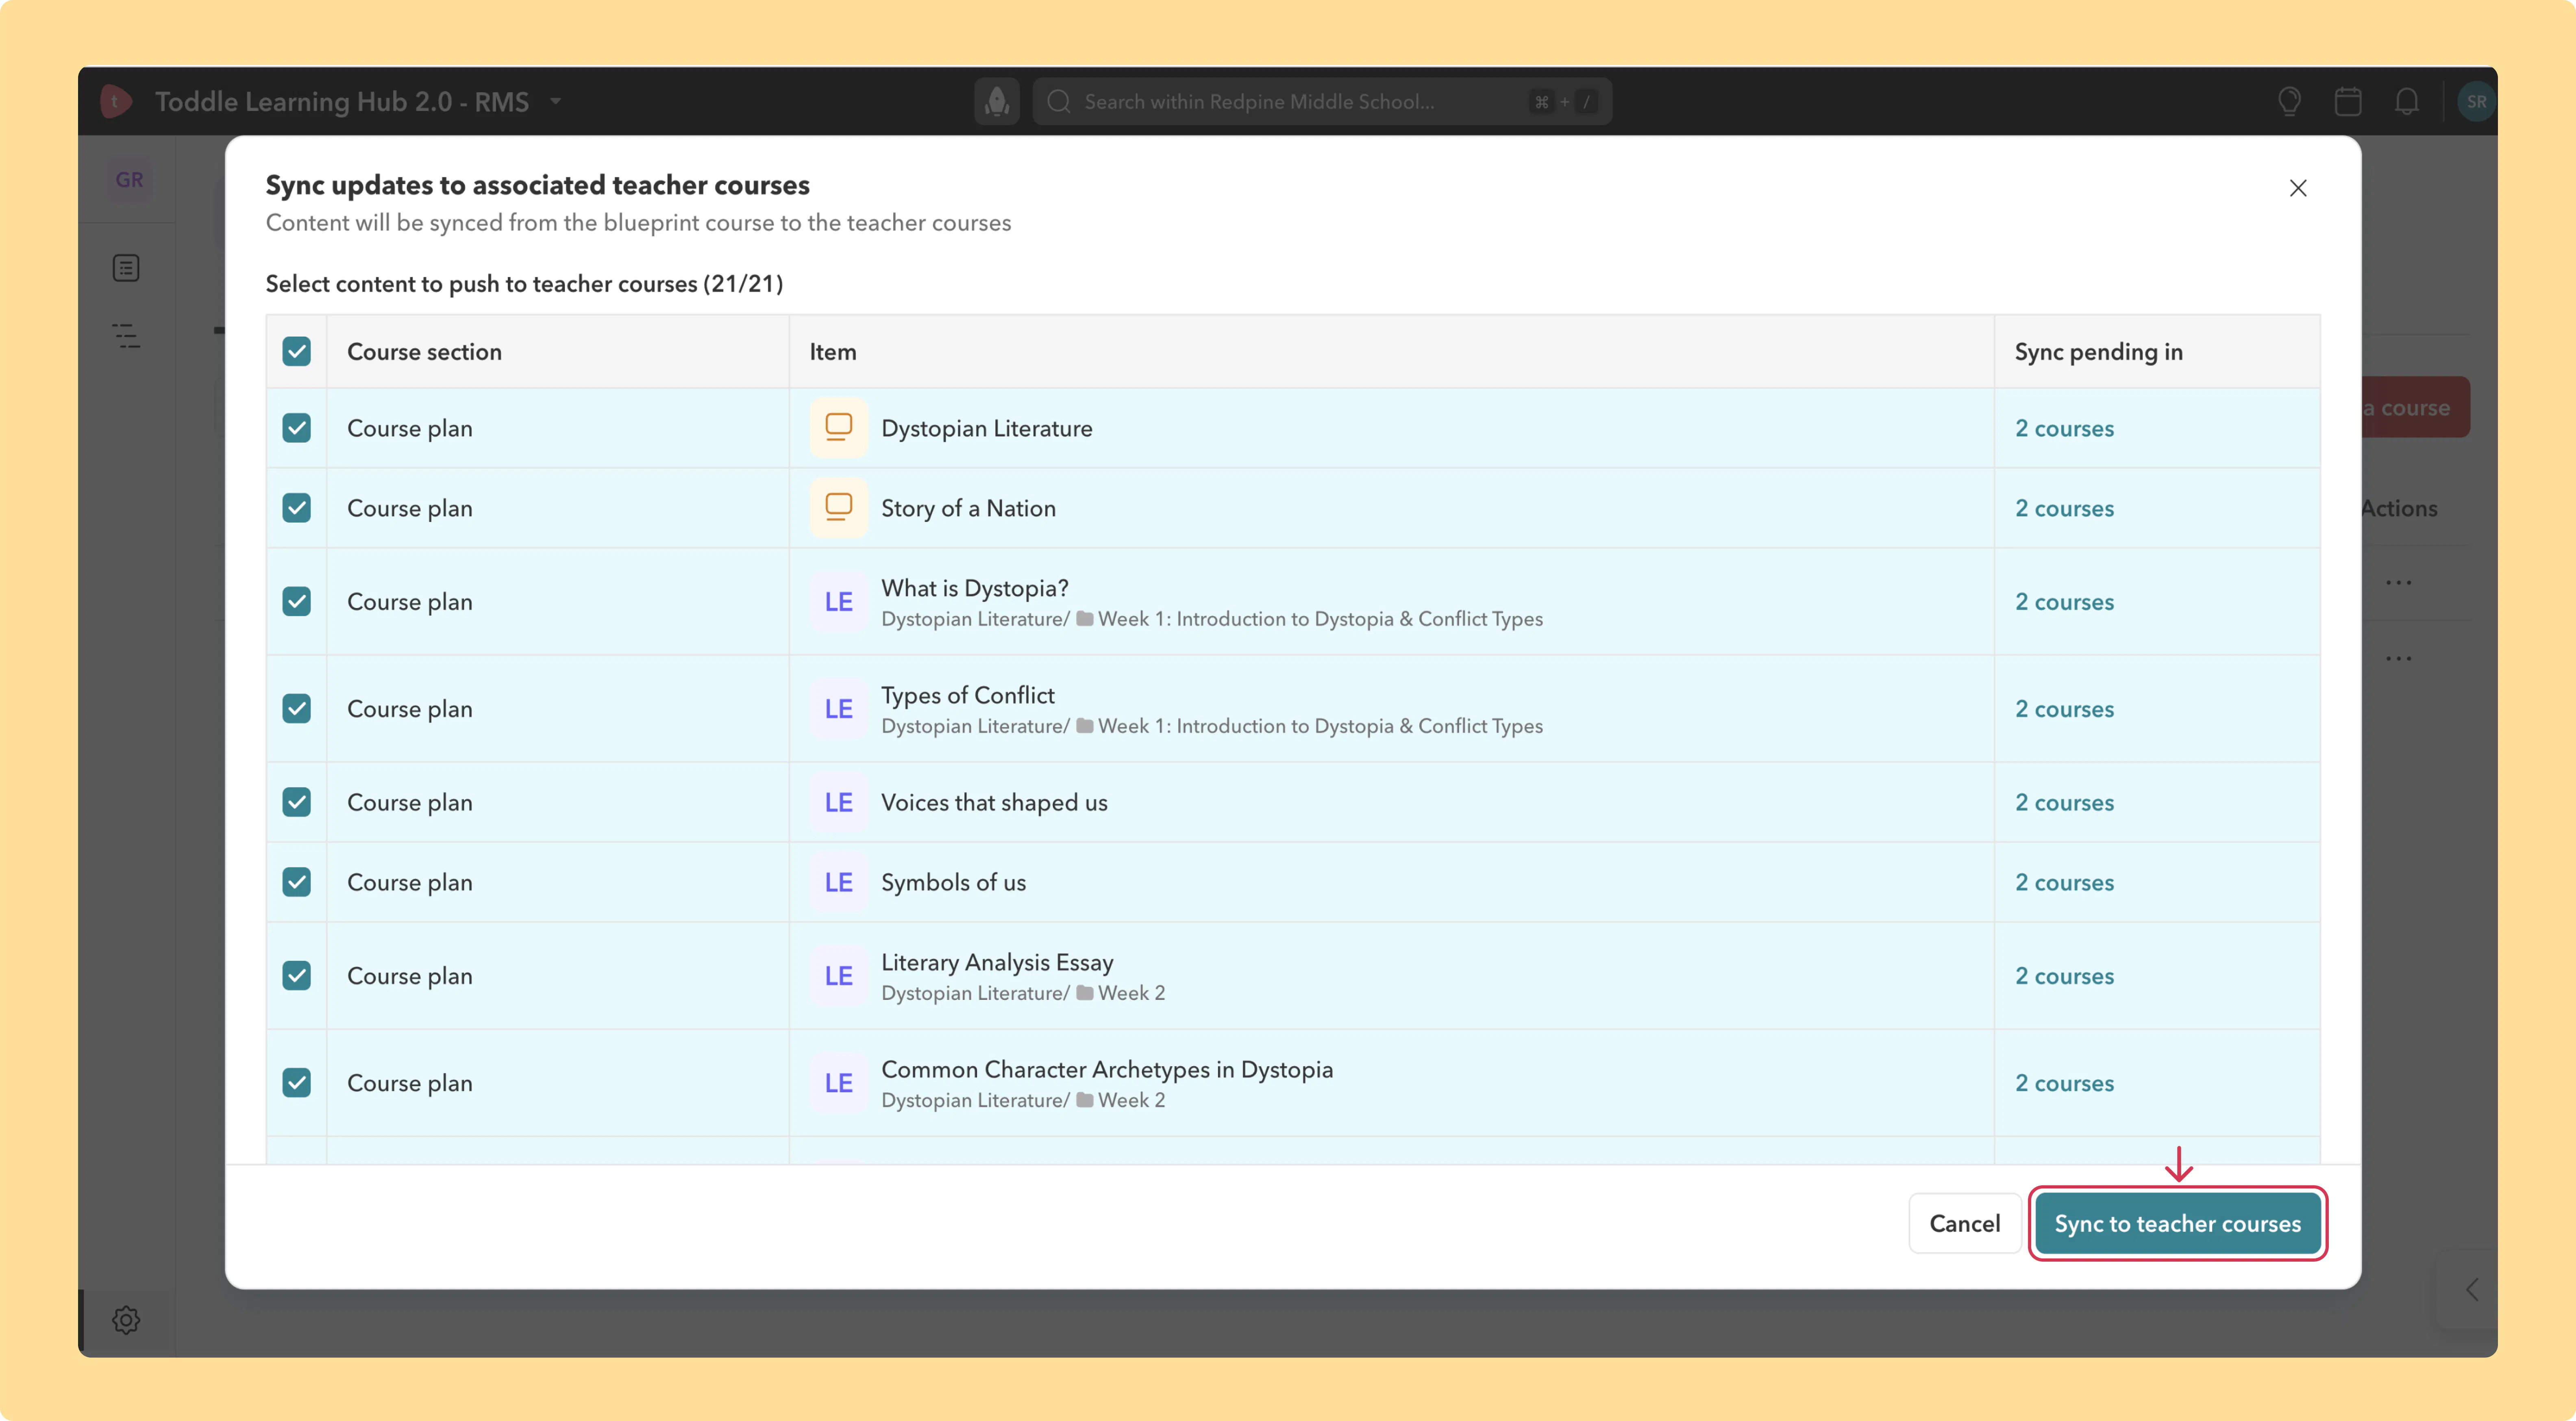Select the Symbols of us item title
Viewport: 2576px width, 1421px height.
click(x=953, y=883)
